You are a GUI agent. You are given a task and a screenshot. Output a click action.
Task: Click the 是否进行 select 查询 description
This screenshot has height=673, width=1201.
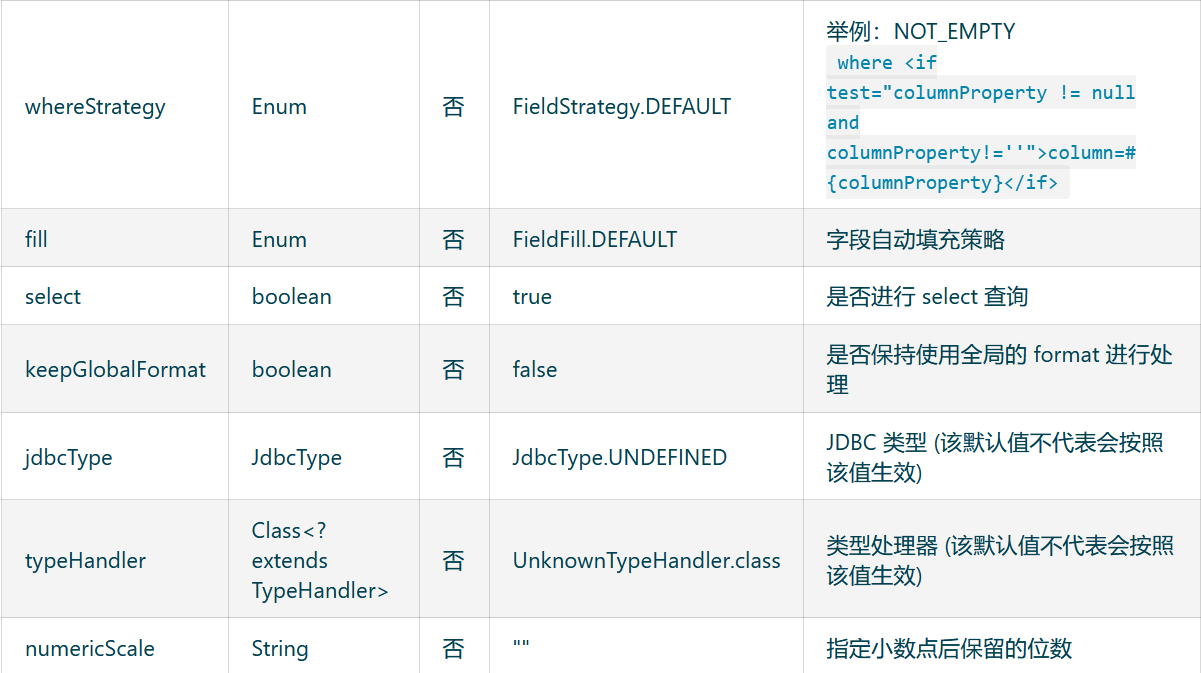(x=927, y=297)
